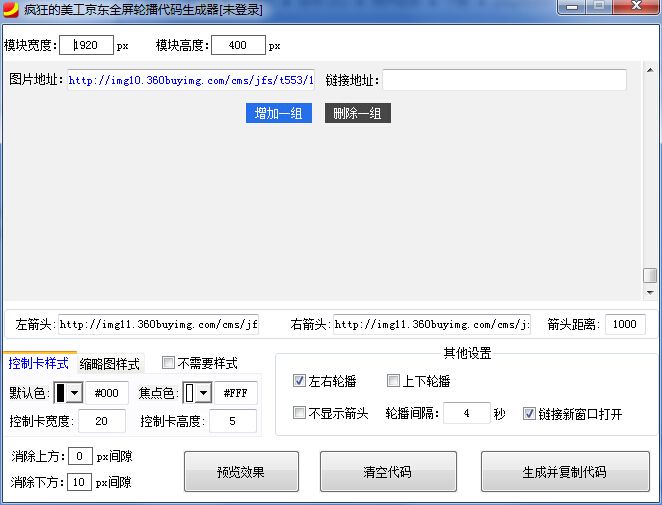Click the 其他设置 group label

coord(467,353)
